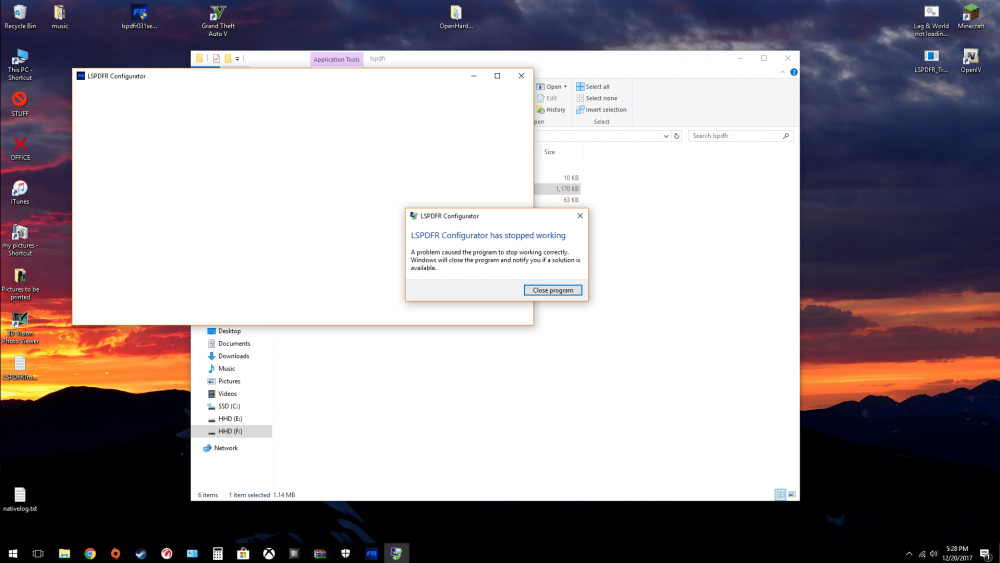Viewport: 1000px width, 563px height.
Task: Select the my pictures shortcut icon
Action: coord(20,240)
